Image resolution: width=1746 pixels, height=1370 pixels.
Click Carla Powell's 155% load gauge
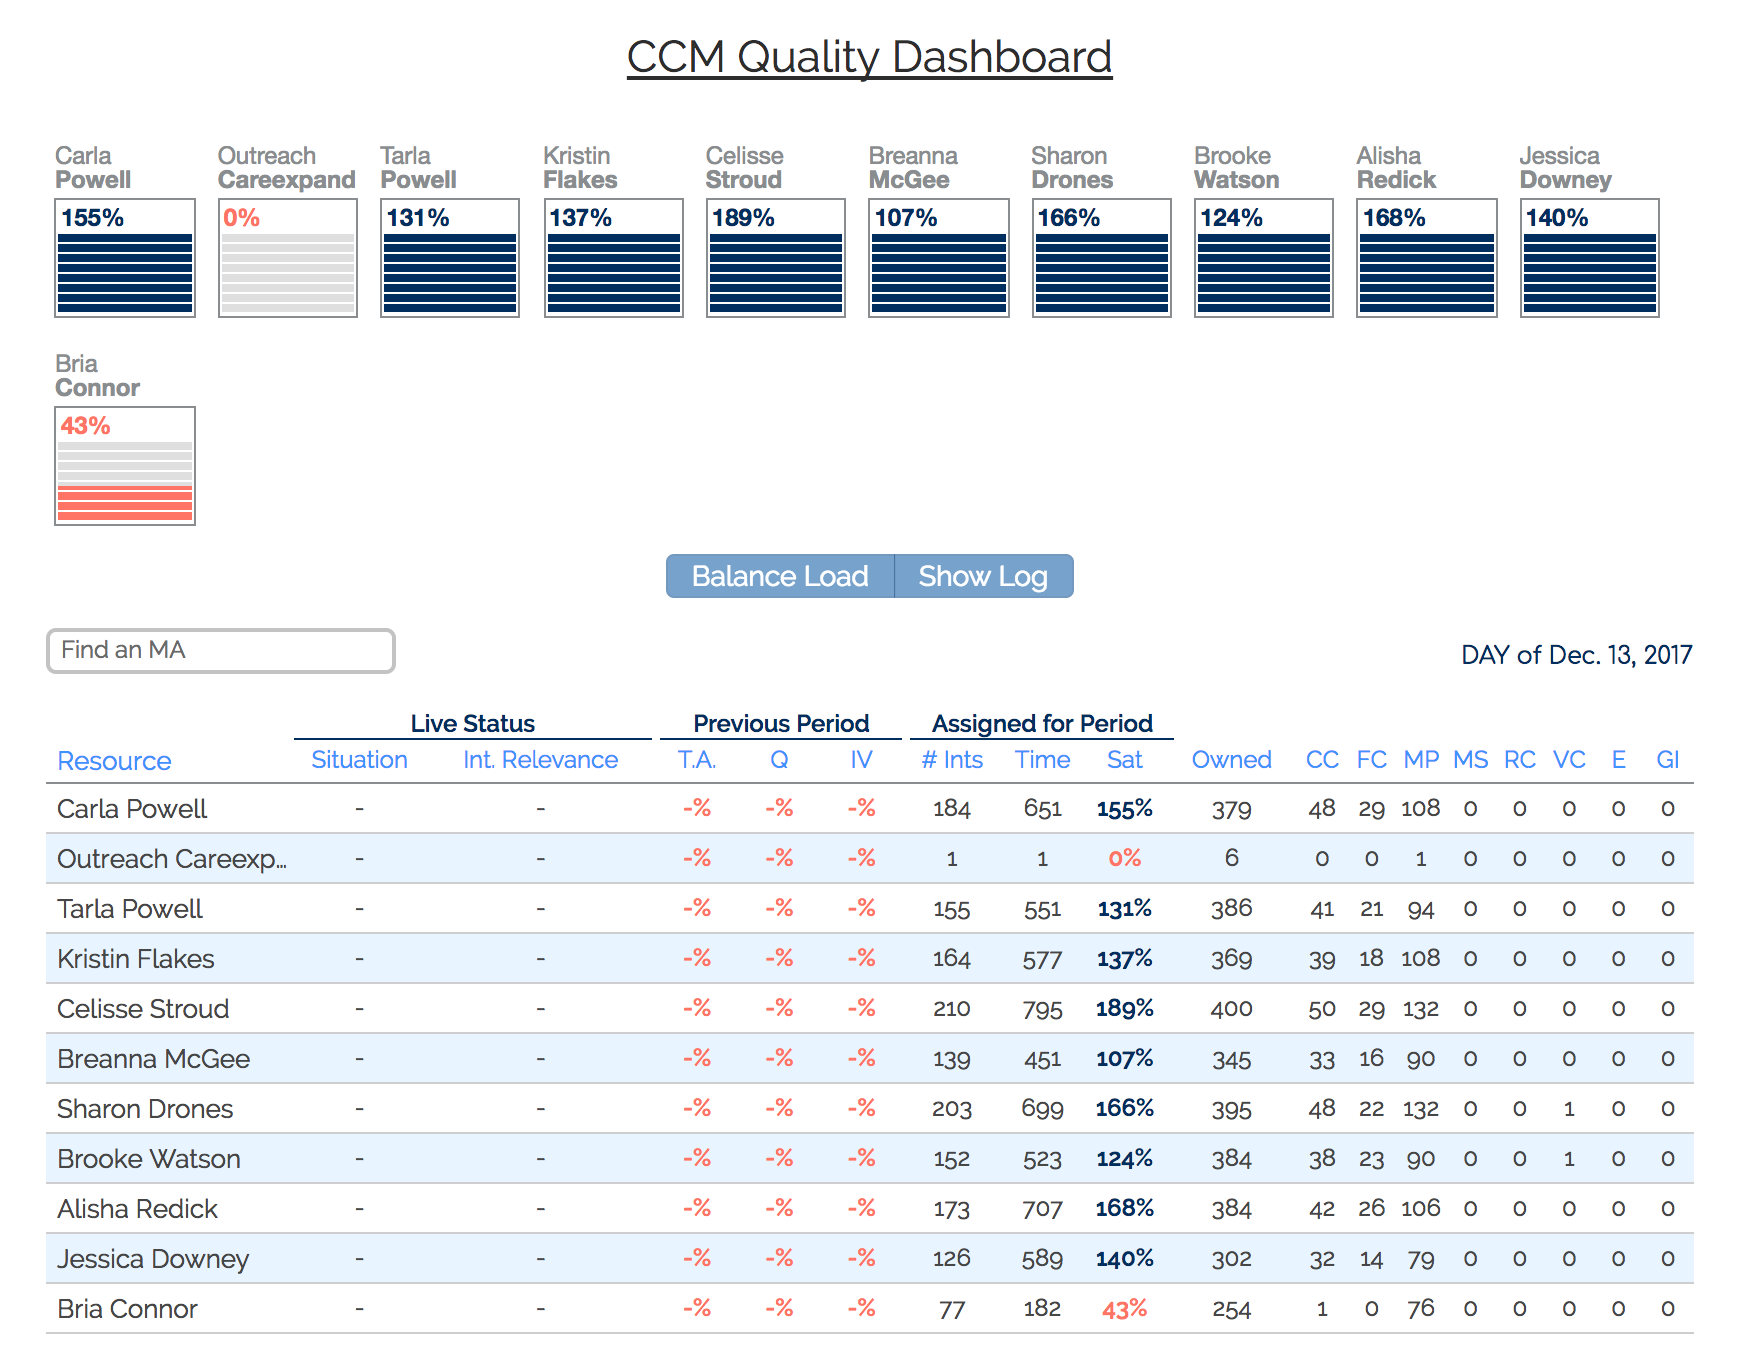125,258
